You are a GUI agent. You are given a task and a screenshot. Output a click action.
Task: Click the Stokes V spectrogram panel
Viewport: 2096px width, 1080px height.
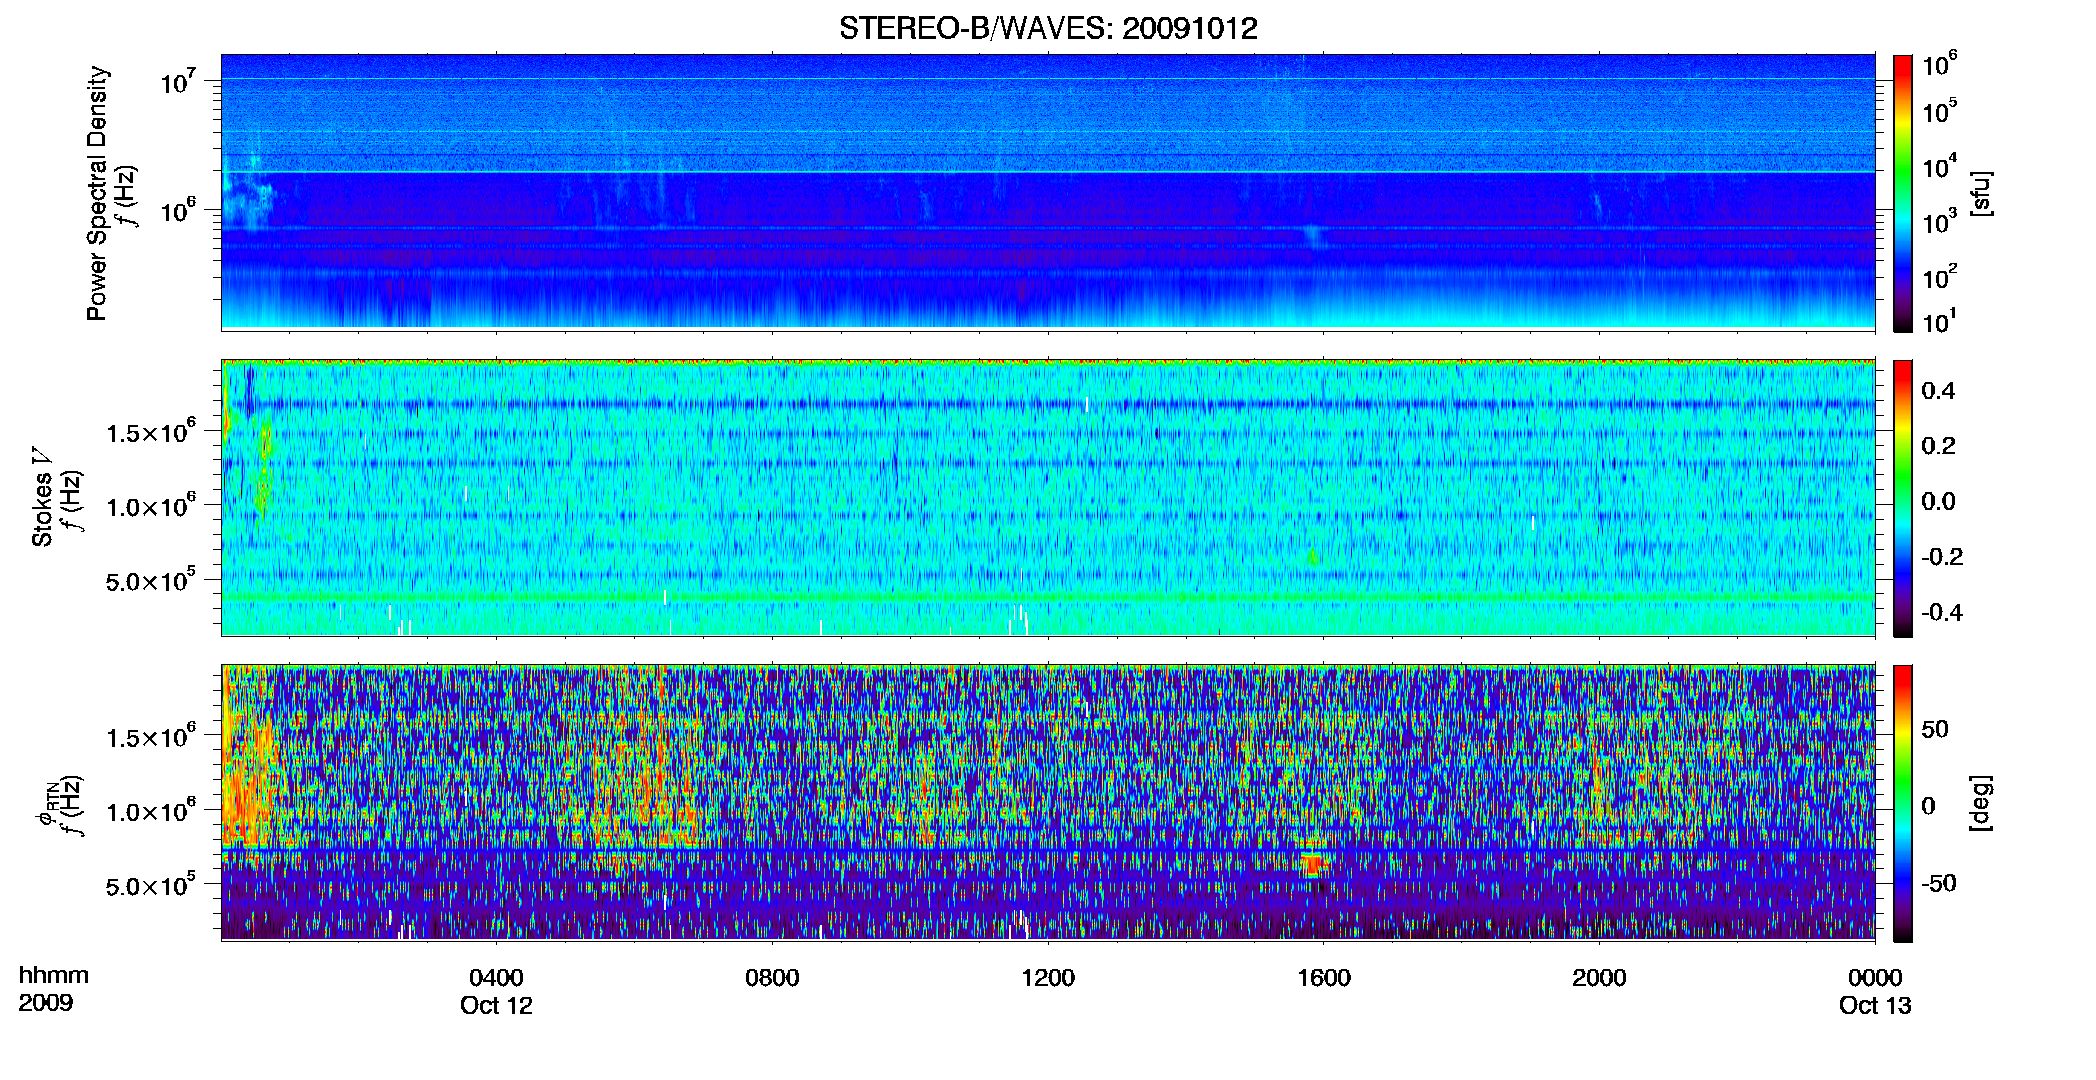pyautogui.click(x=1048, y=498)
